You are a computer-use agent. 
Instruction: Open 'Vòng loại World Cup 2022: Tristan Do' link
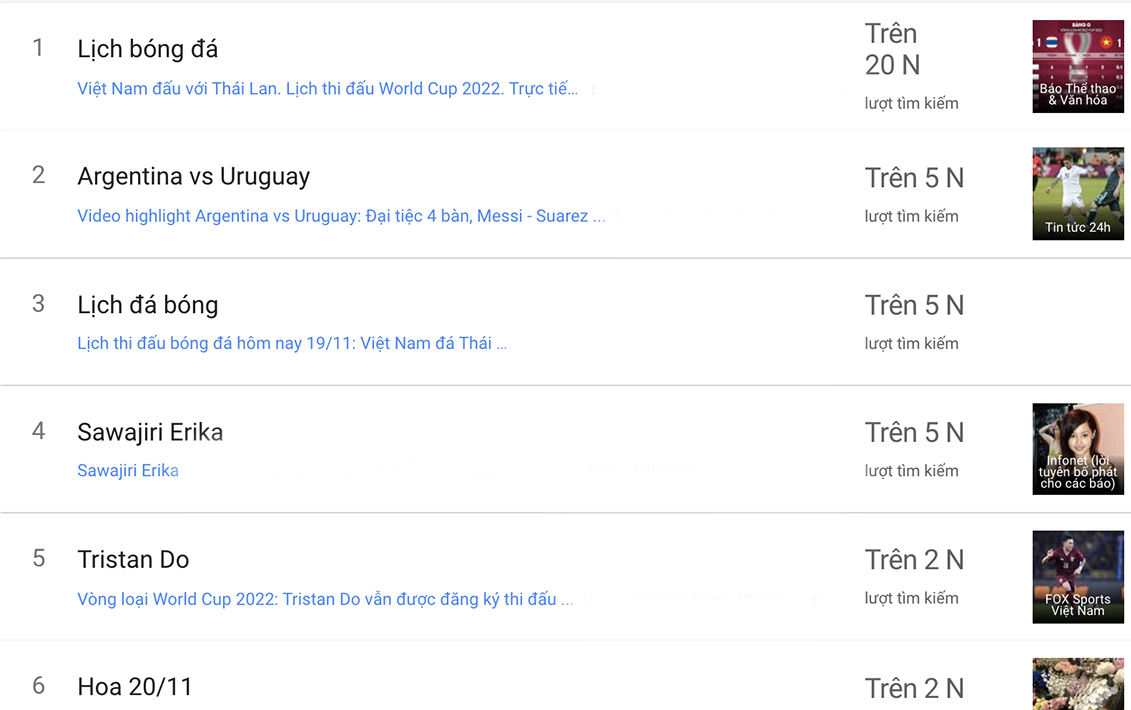pyautogui.click(x=325, y=599)
